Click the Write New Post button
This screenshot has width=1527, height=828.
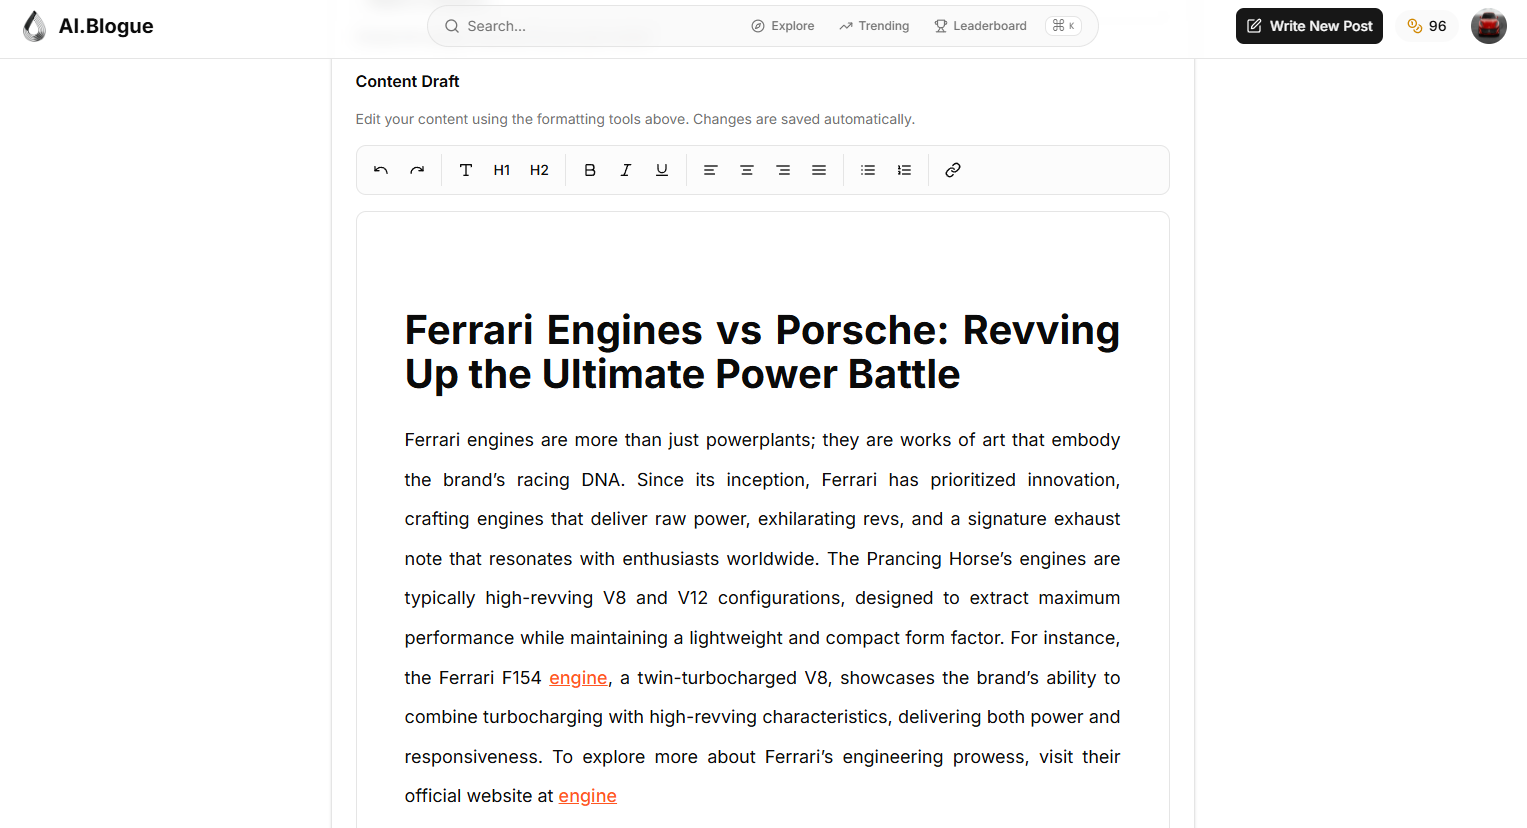[1309, 26]
